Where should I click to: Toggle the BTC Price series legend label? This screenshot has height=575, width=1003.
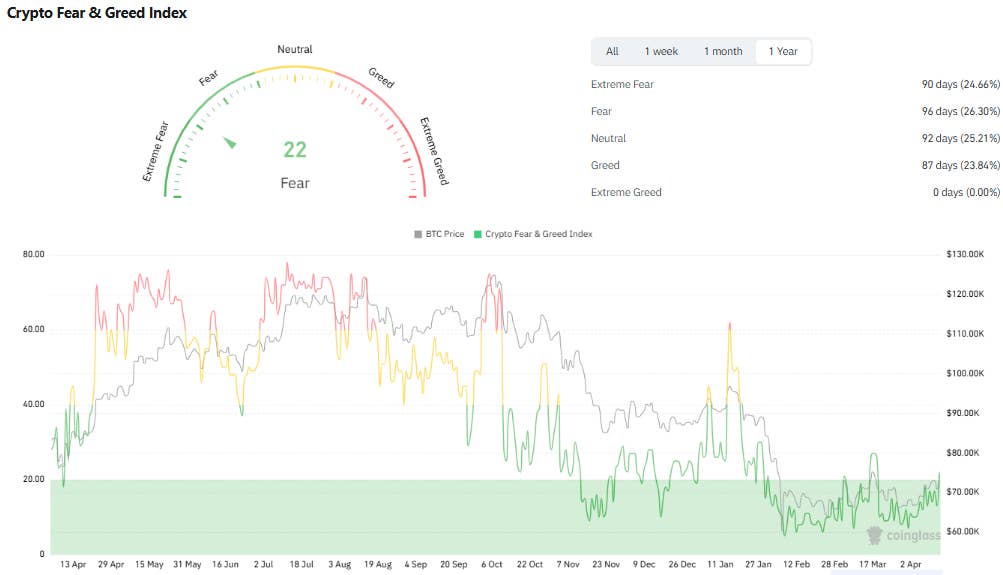pyautogui.click(x=446, y=234)
